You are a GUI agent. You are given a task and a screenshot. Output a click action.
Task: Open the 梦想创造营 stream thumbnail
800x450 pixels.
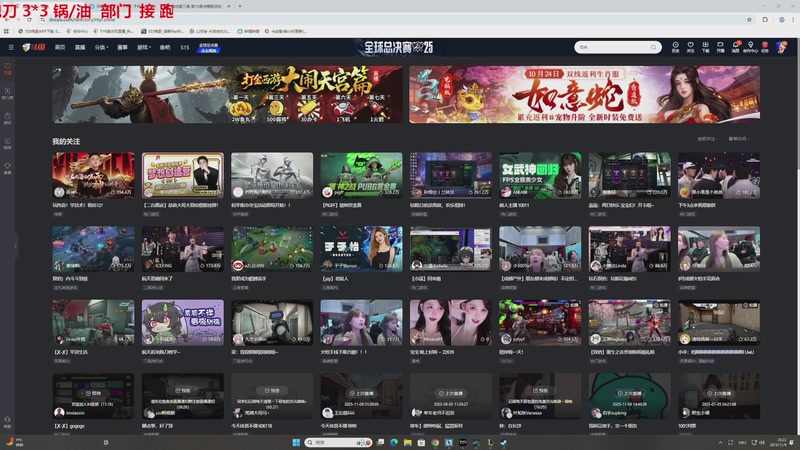pos(183,175)
